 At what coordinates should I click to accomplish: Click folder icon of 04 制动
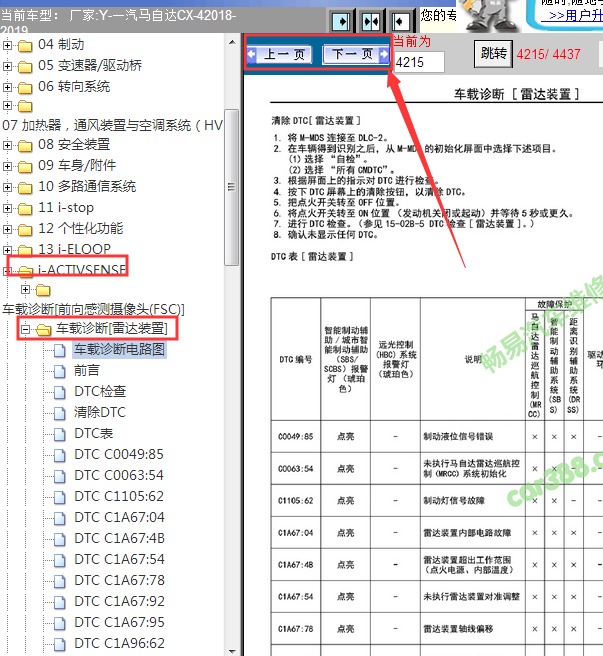click(x=25, y=45)
